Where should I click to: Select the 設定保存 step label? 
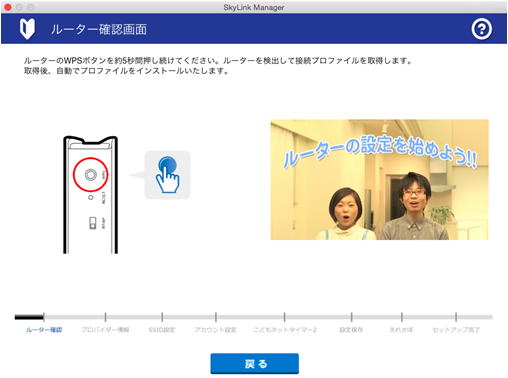[x=351, y=330]
